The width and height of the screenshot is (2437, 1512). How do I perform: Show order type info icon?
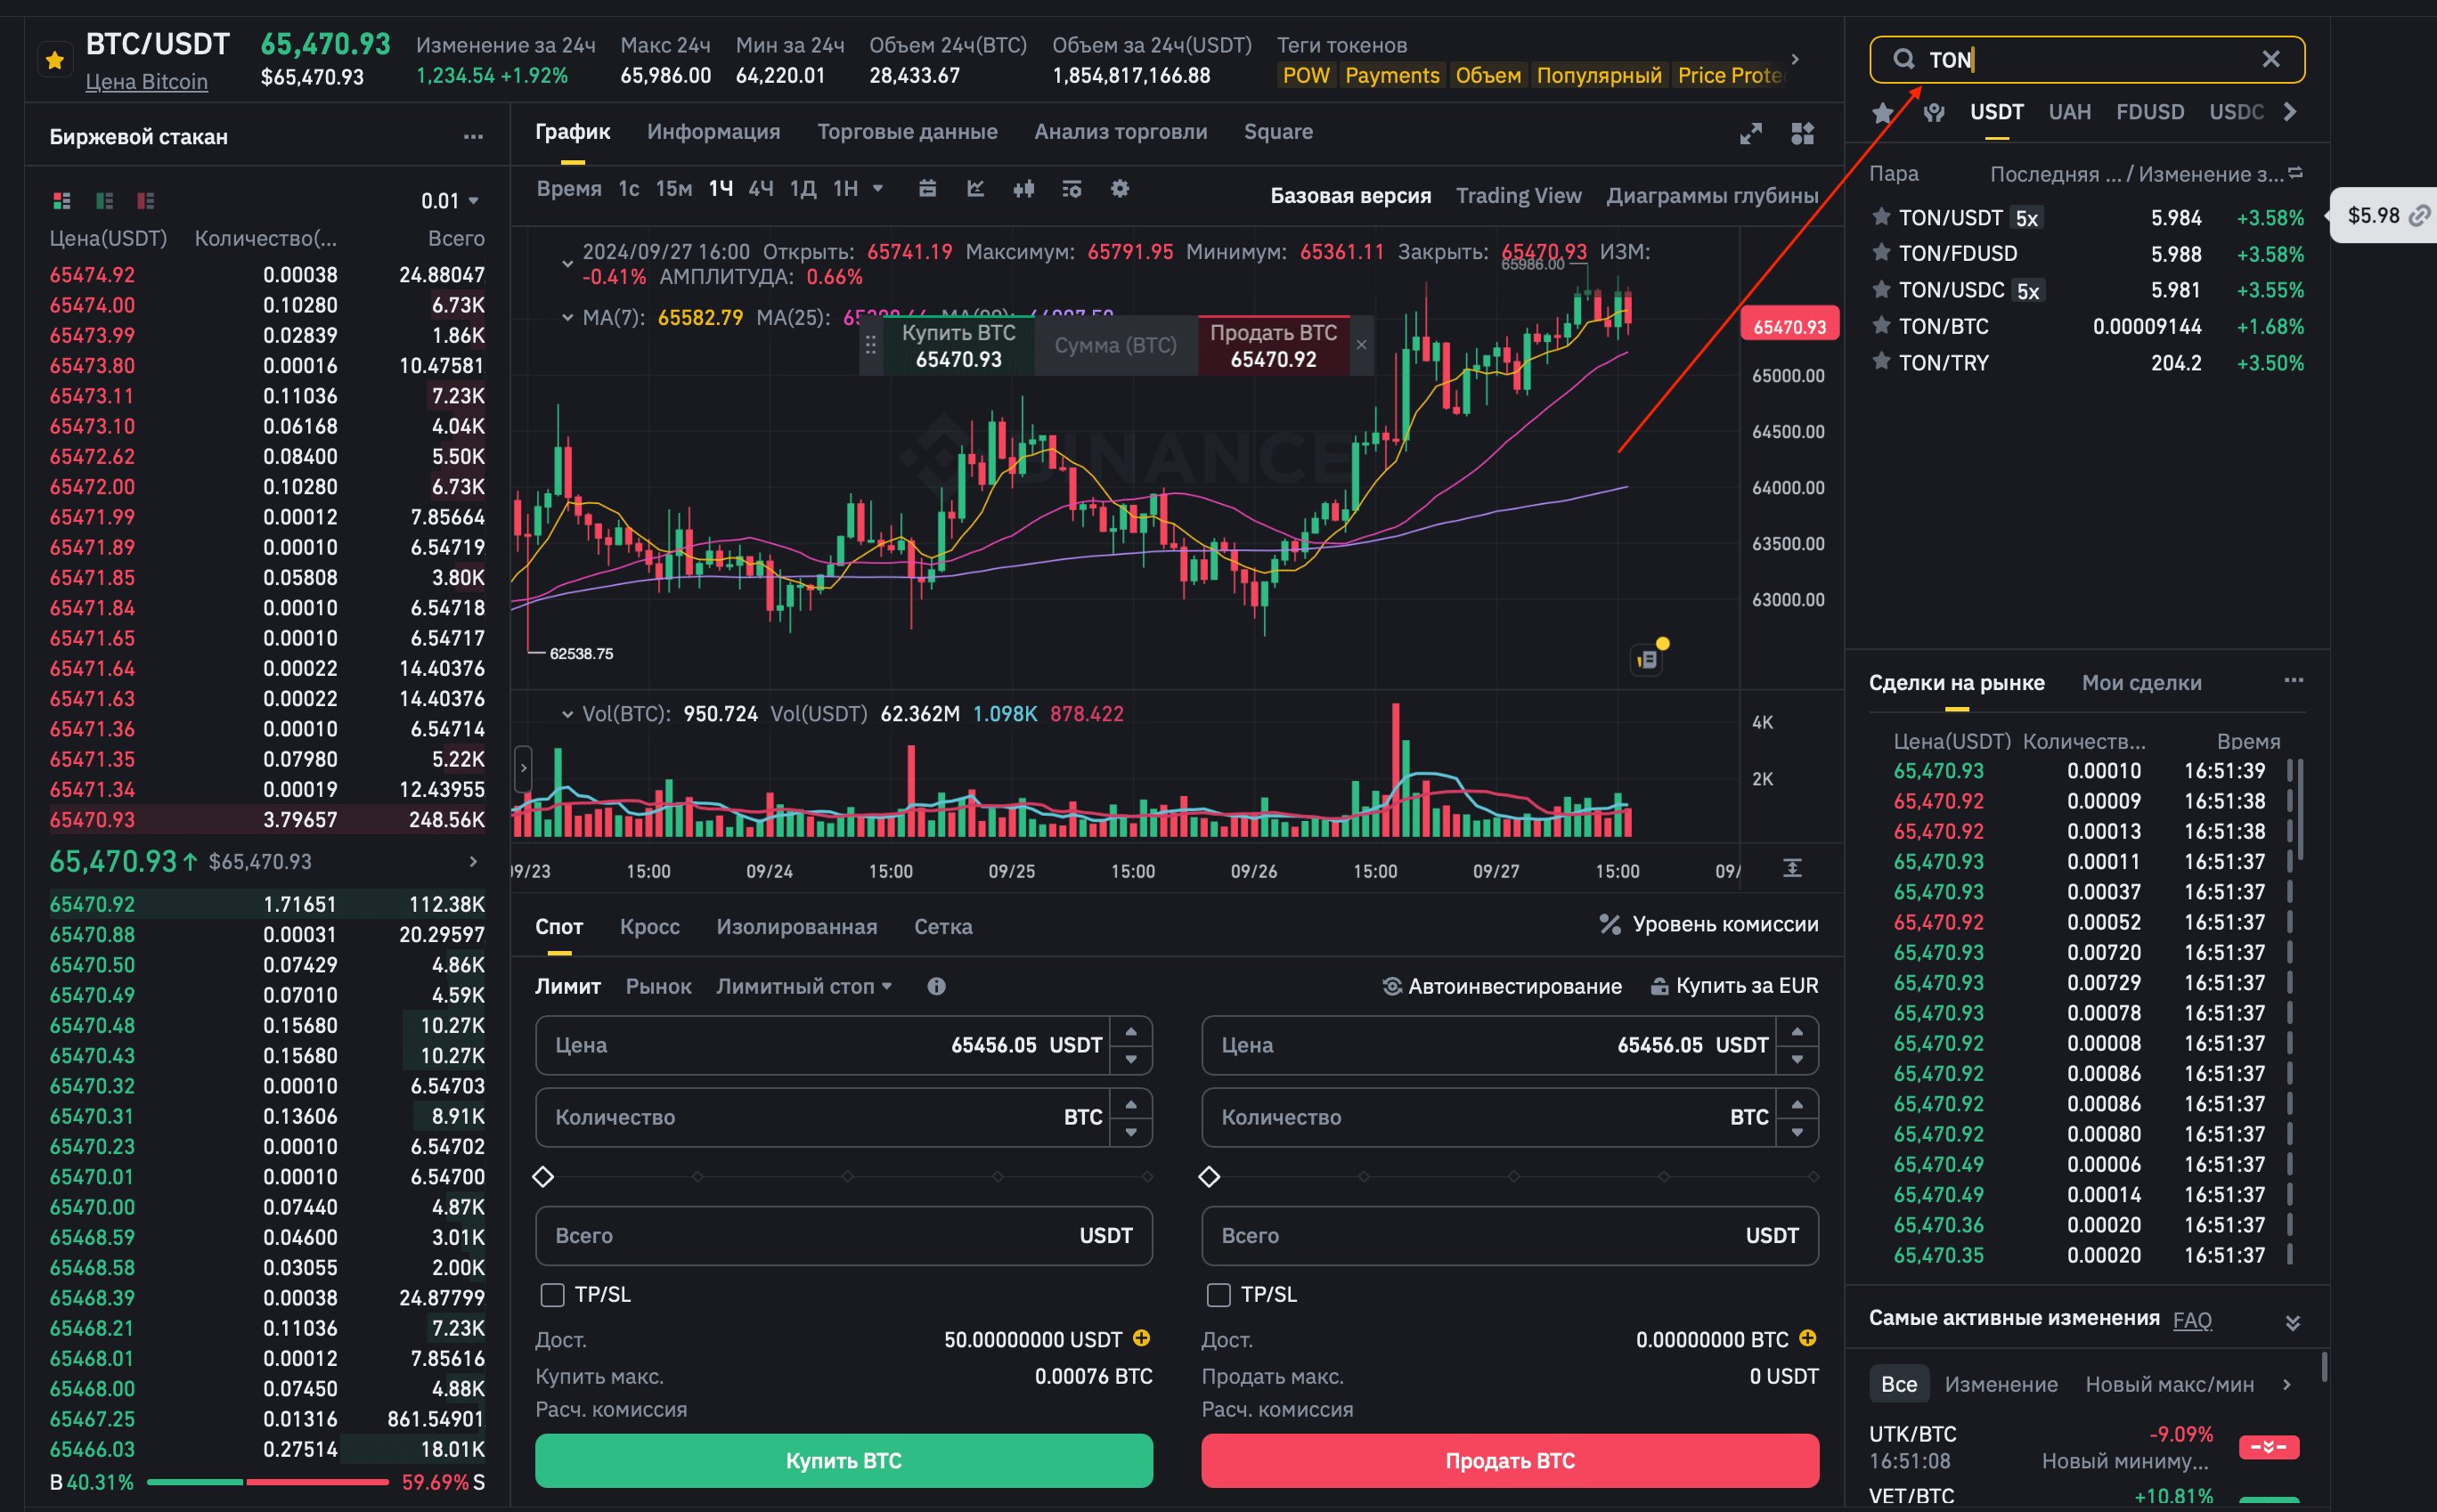click(936, 986)
